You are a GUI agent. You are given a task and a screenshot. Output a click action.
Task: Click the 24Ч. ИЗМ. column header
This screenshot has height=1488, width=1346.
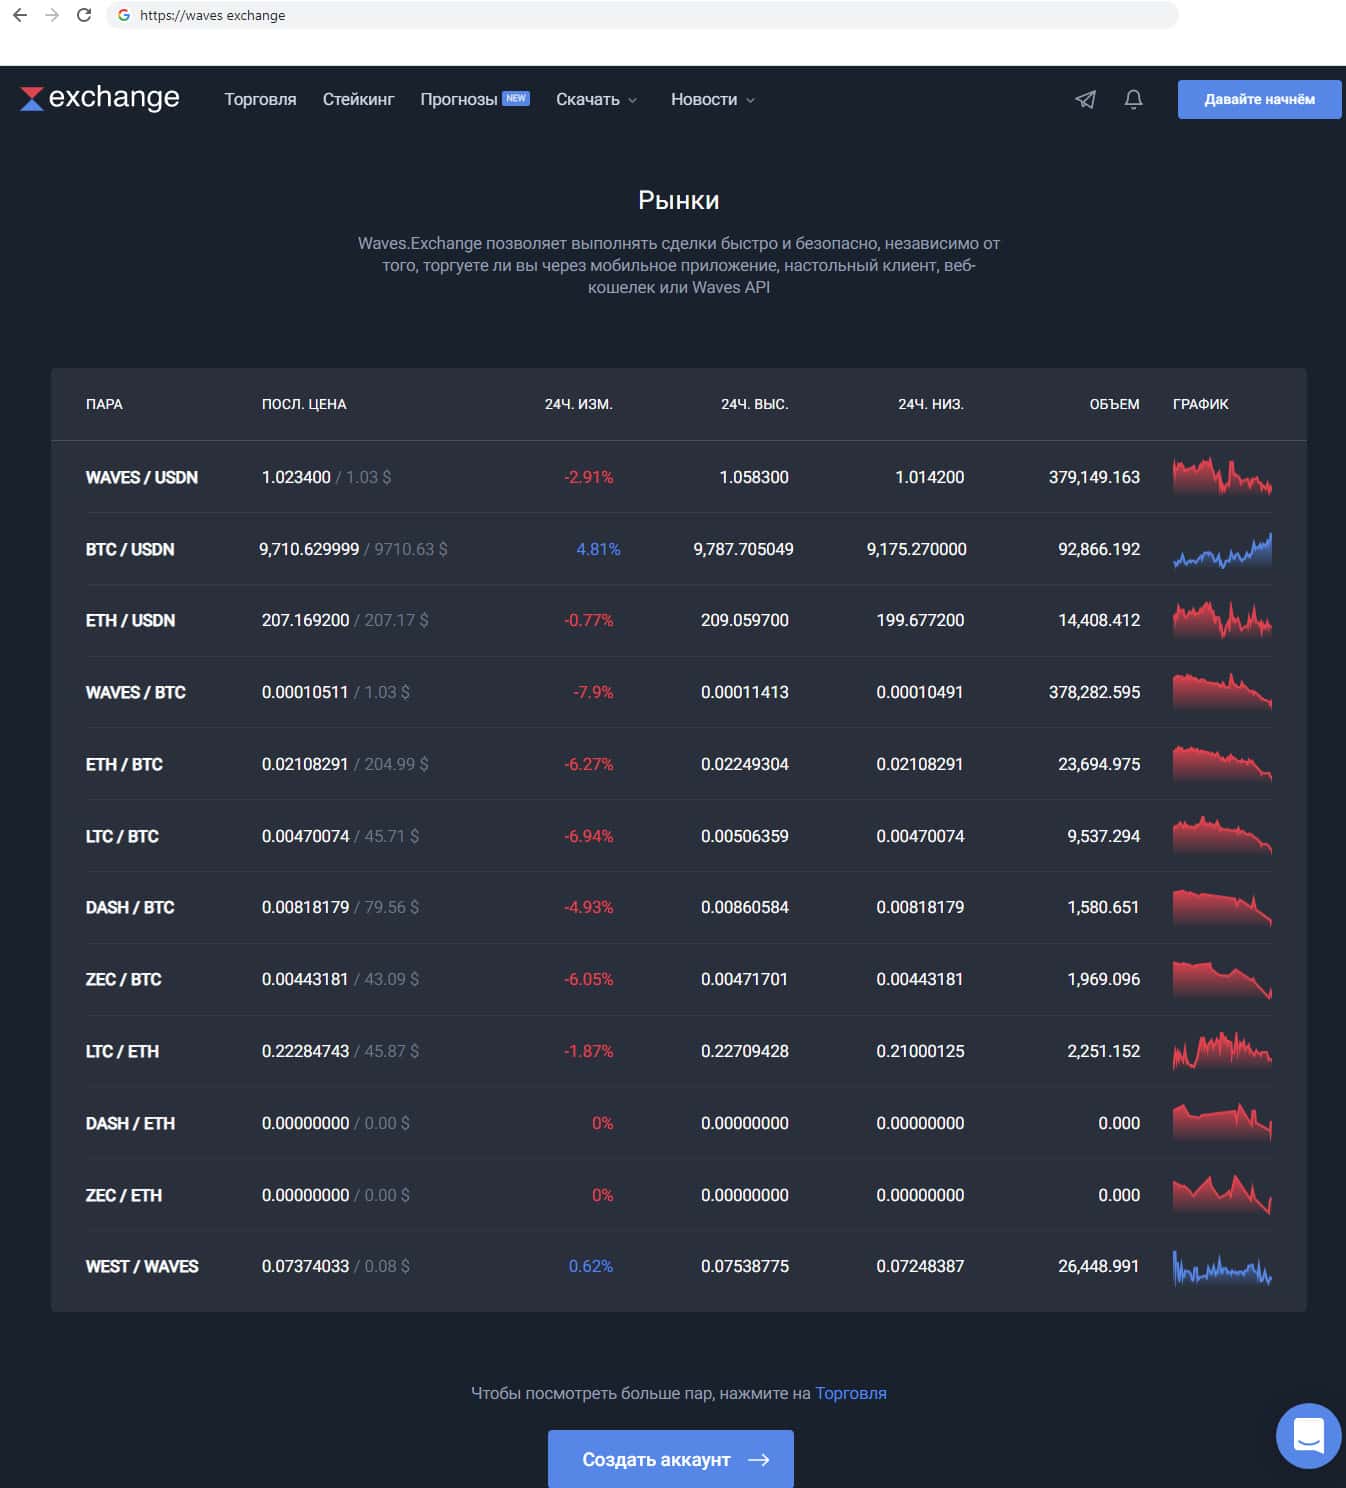[579, 404]
